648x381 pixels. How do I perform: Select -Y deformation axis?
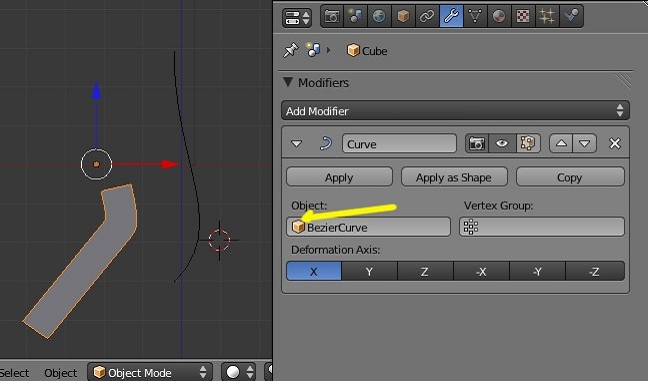click(x=537, y=271)
